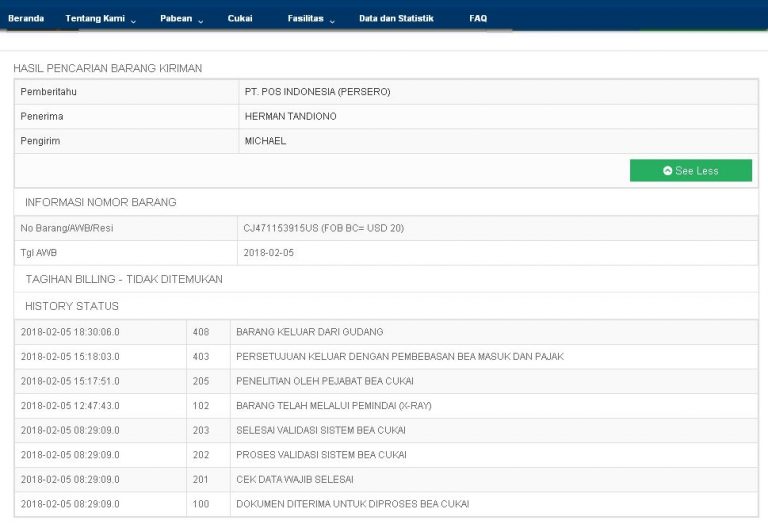Click the Pemberitahu label cell

coord(126,92)
